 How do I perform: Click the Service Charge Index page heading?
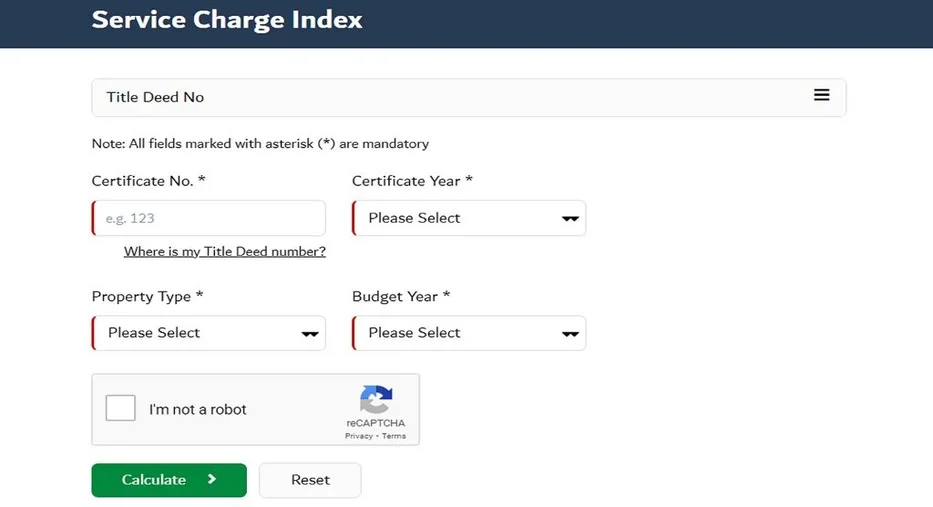coord(227,20)
